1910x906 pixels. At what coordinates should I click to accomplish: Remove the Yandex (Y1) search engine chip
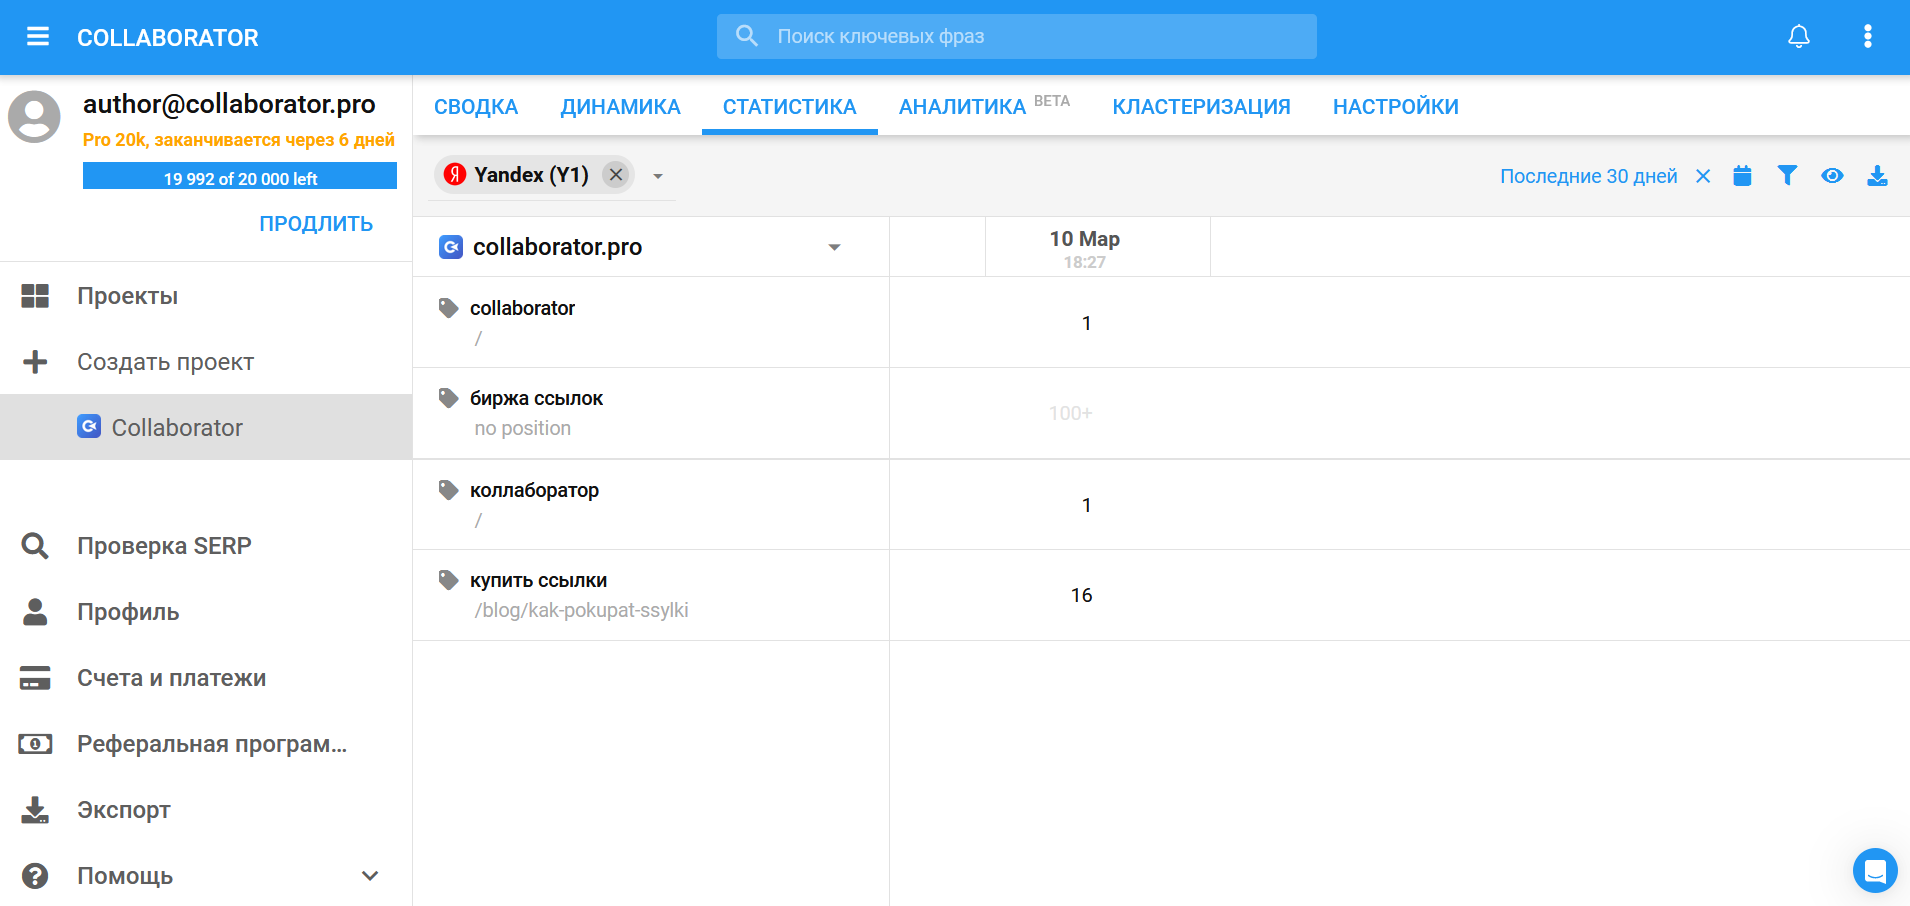point(616,175)
